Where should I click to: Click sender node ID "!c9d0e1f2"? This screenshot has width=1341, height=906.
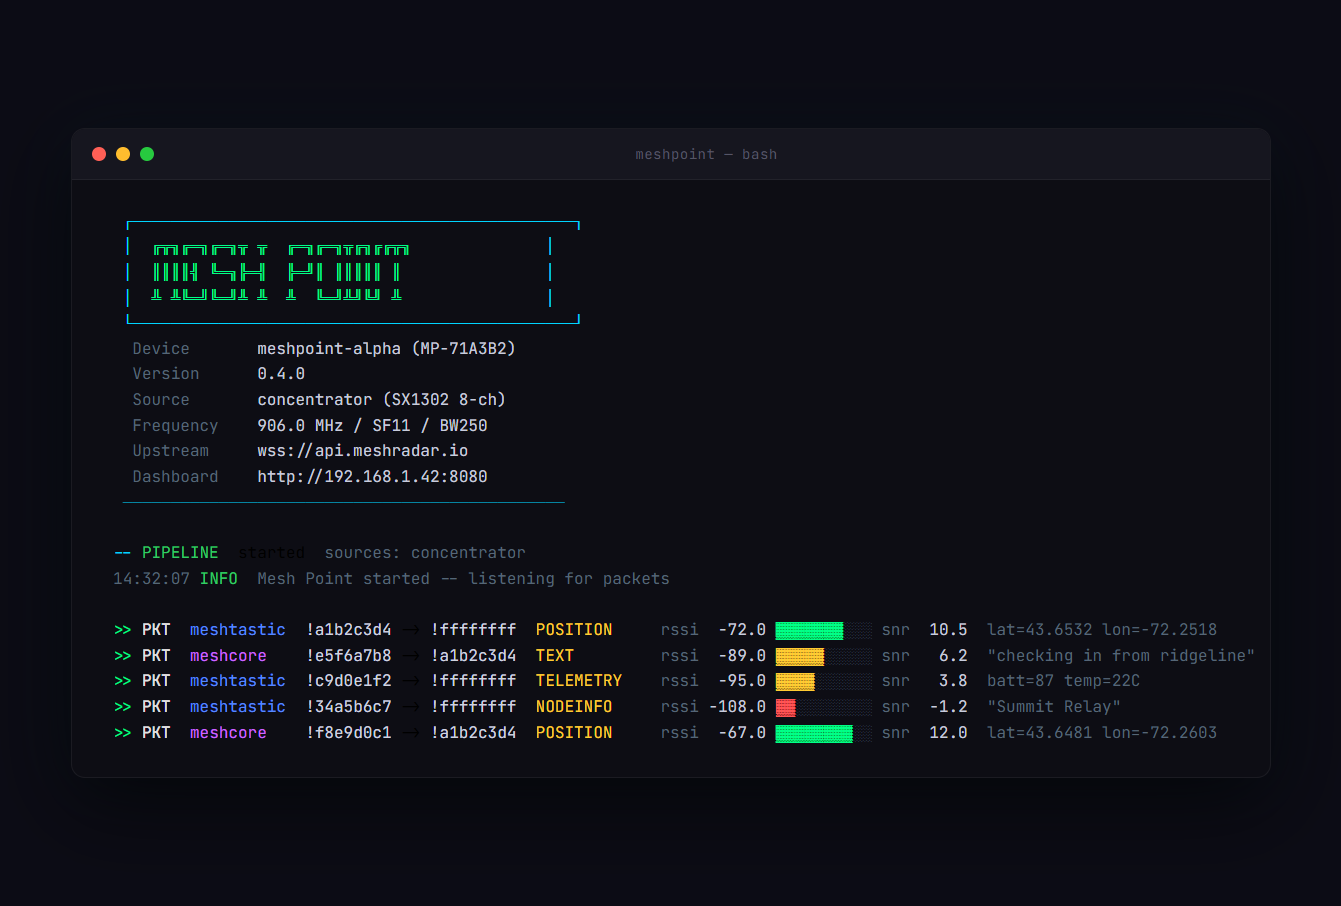pos(349,681)
